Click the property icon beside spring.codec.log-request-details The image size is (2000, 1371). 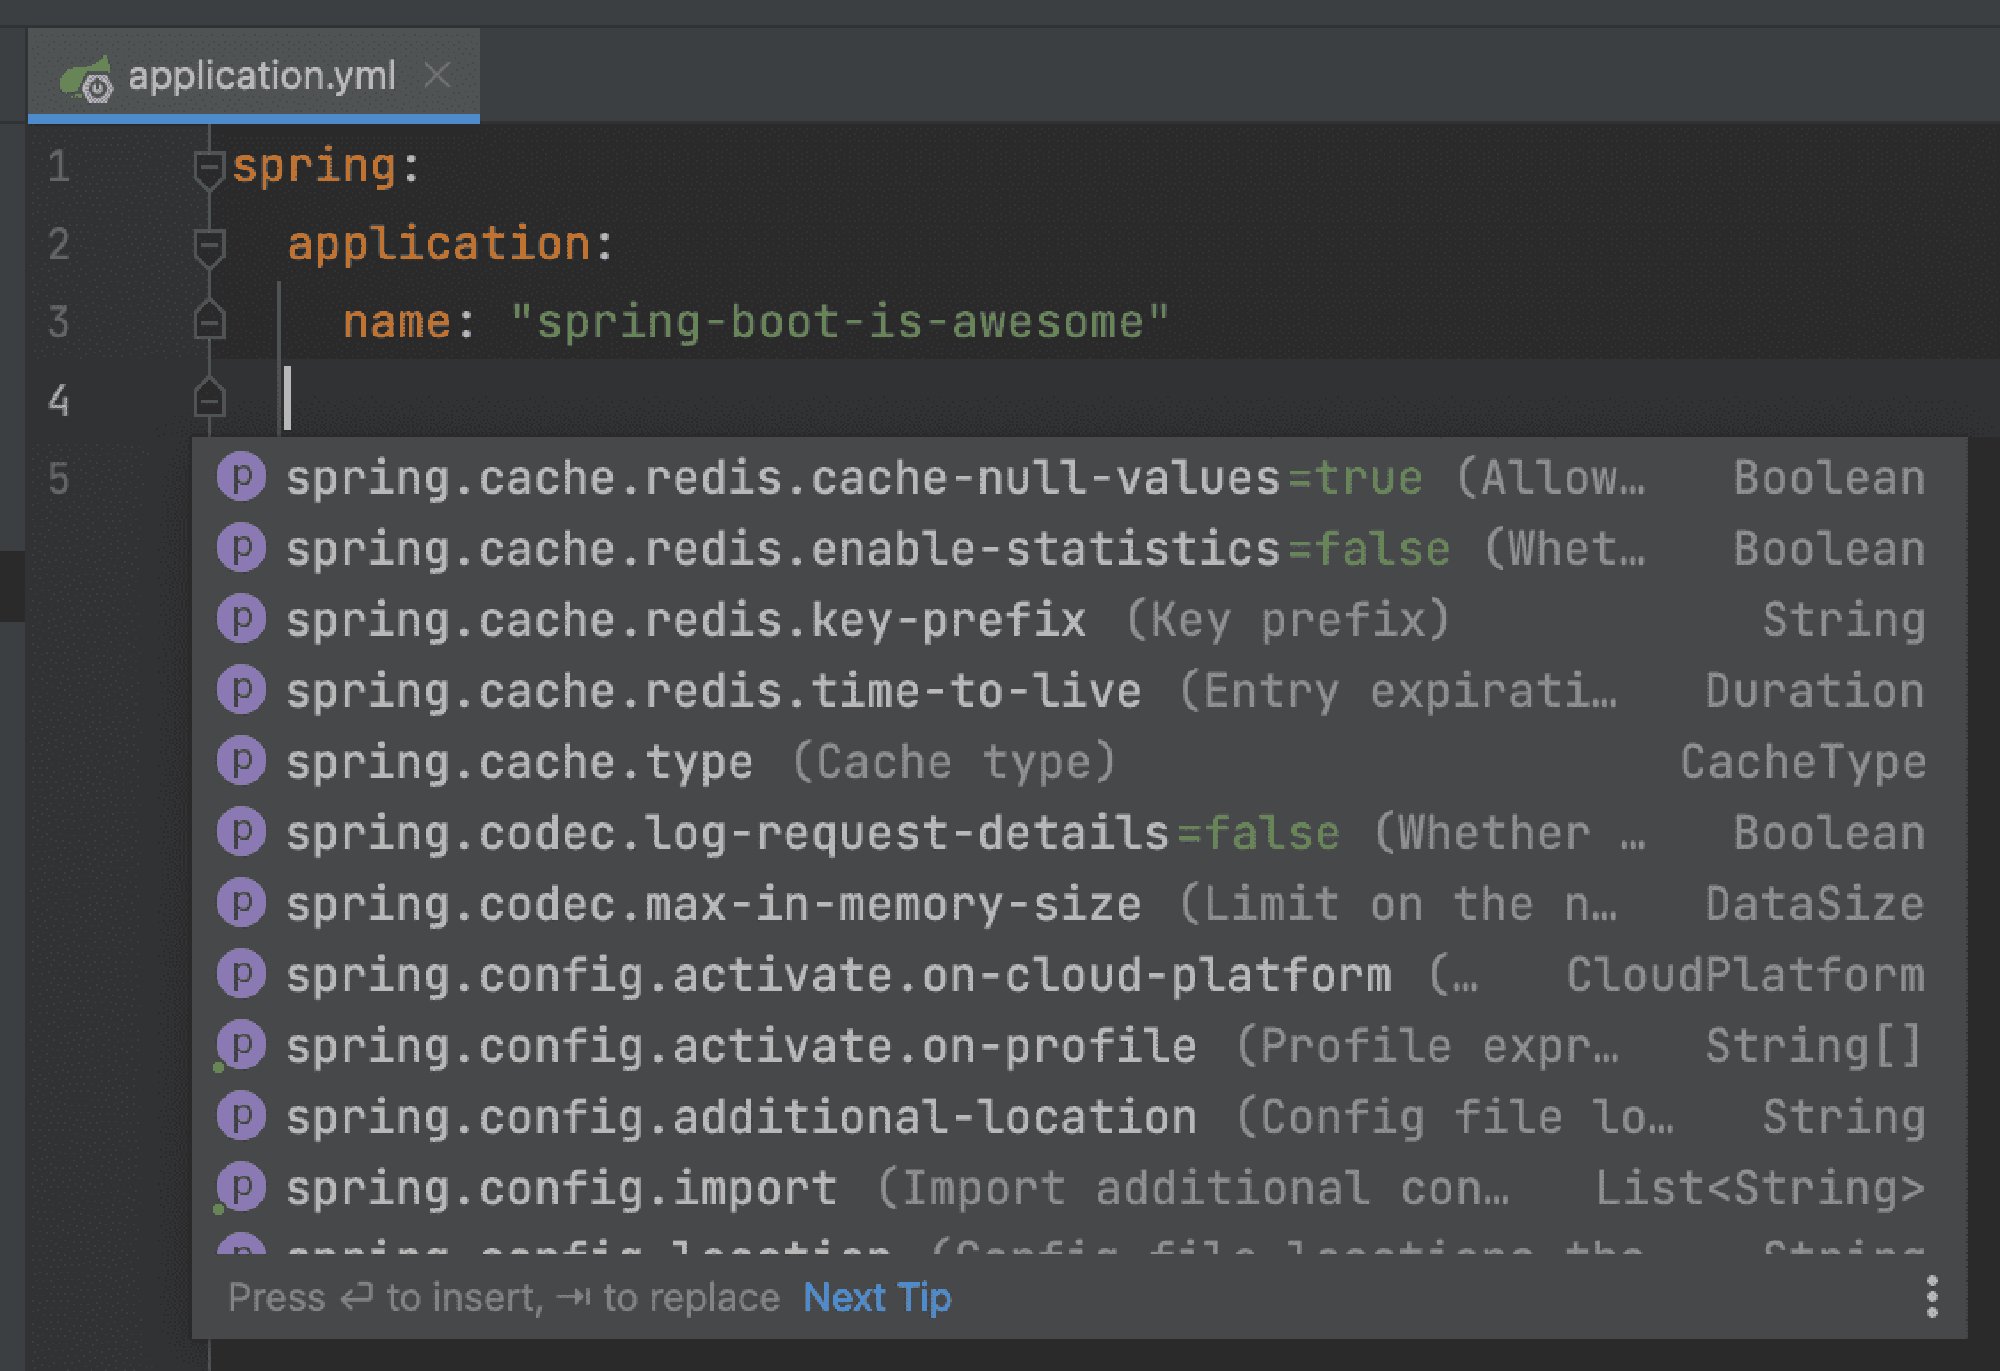240,831
